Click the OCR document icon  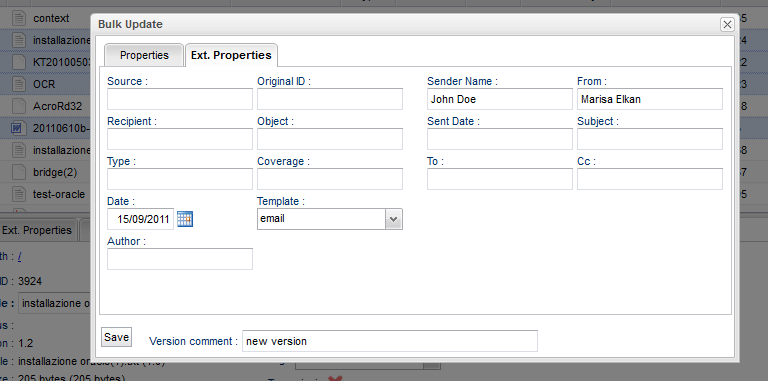(18, 84)
